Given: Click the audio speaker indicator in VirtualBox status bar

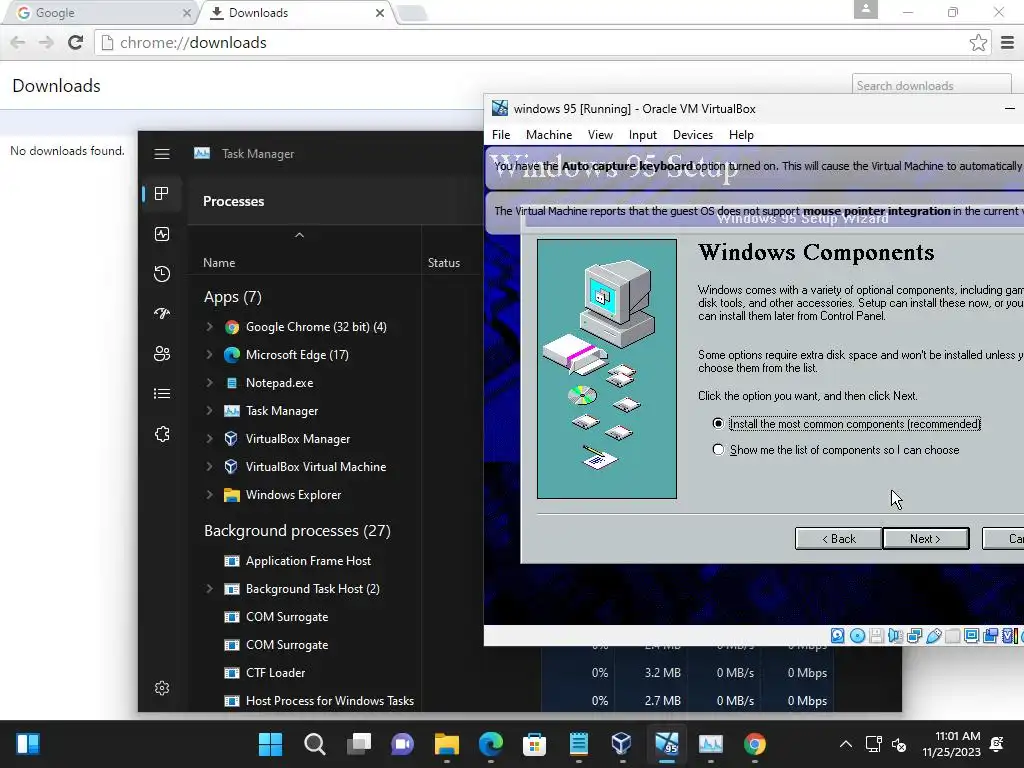Looking at the screenshot, I should [895, 635].
